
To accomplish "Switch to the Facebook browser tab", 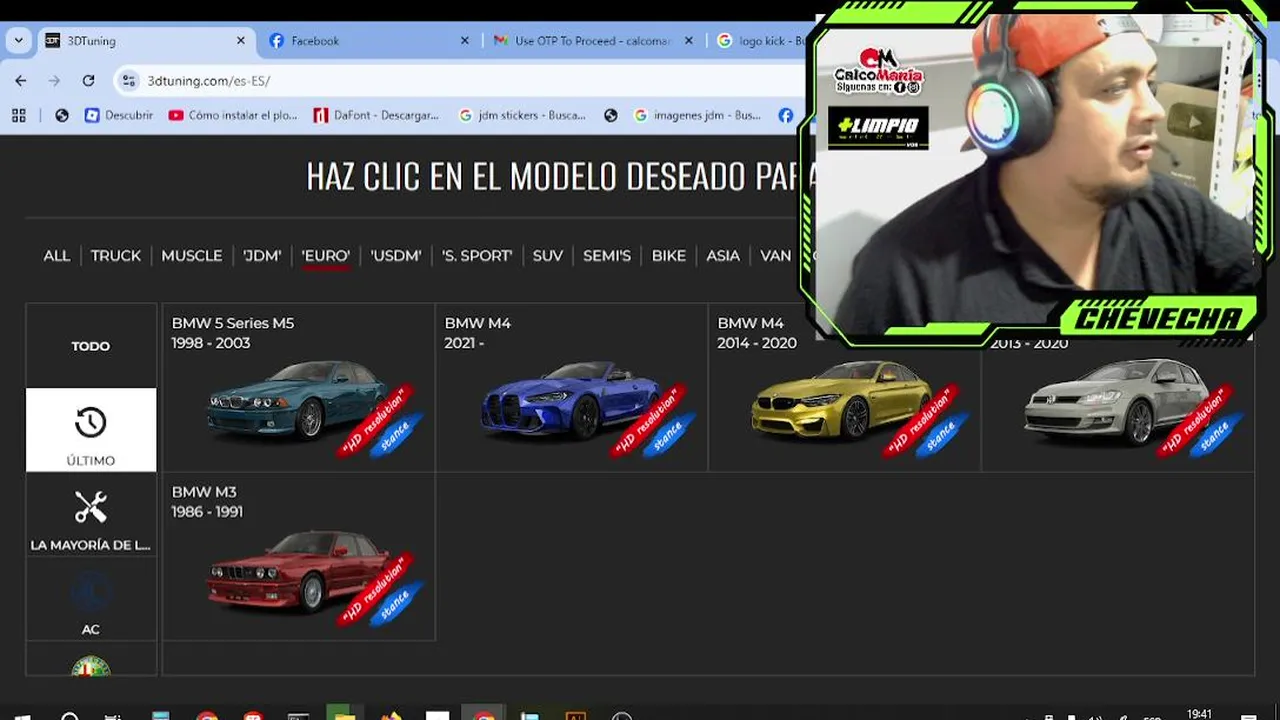I will tap(369, 41).
